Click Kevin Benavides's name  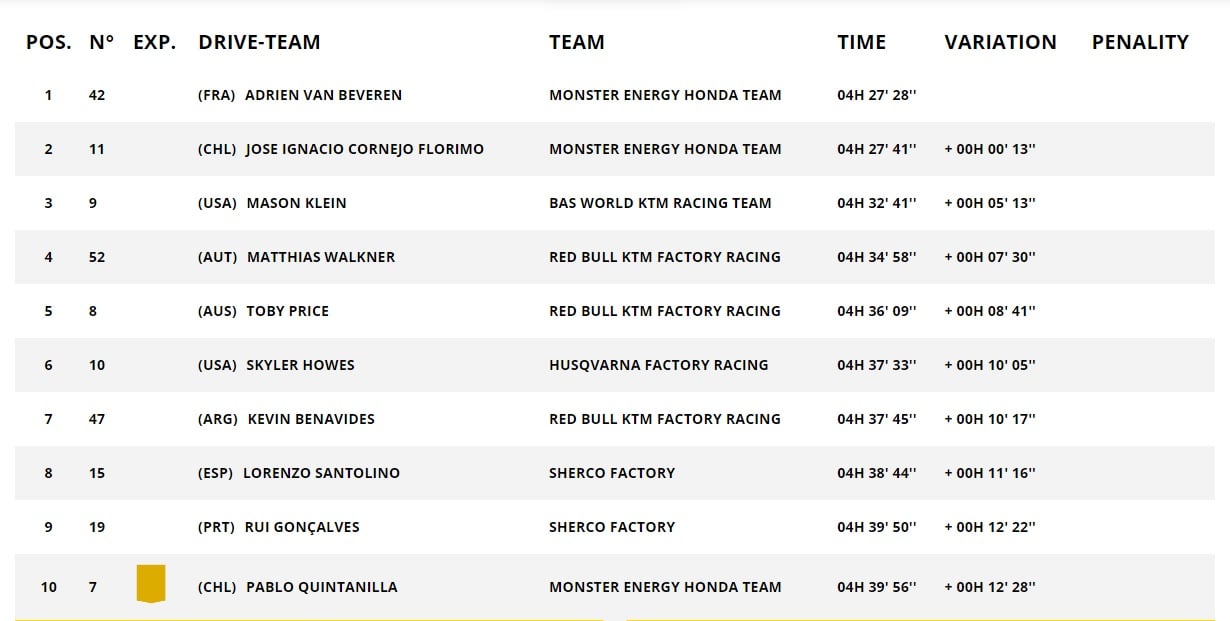tap(310, 419)
